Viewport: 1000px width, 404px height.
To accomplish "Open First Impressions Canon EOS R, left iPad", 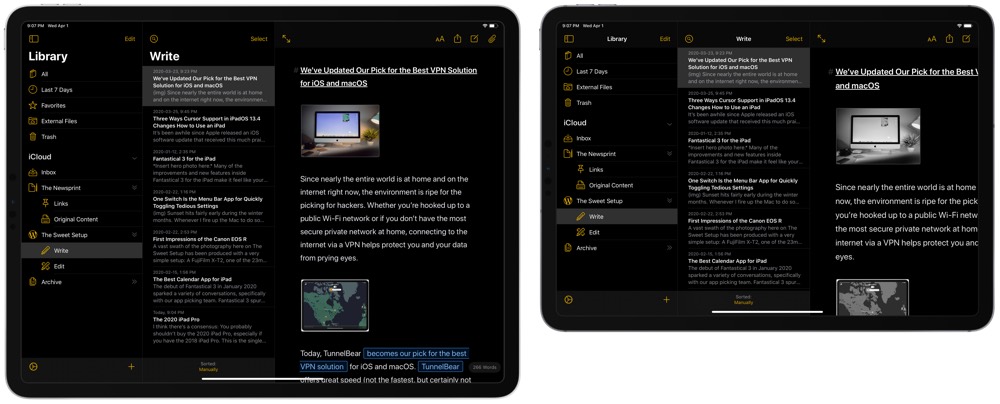I will click(x=209, y=247).
